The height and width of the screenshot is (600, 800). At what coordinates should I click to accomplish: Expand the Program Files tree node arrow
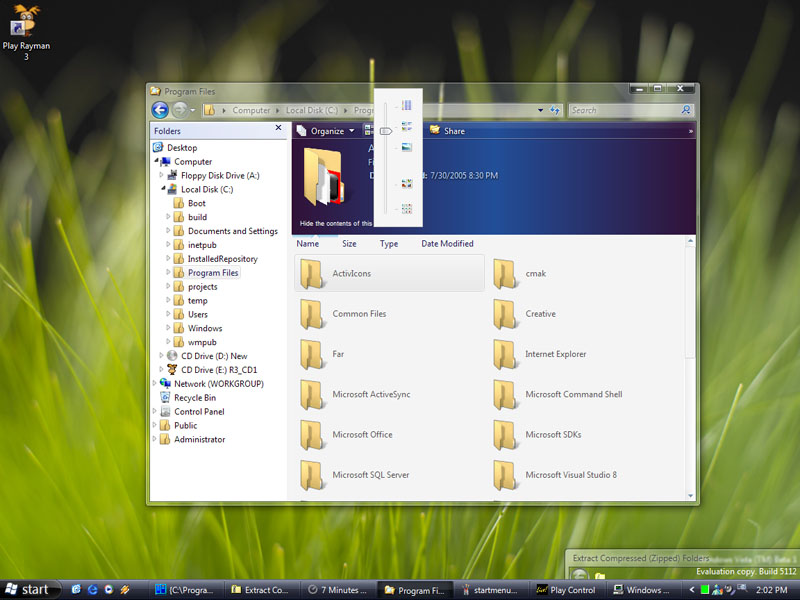(168, 272)
